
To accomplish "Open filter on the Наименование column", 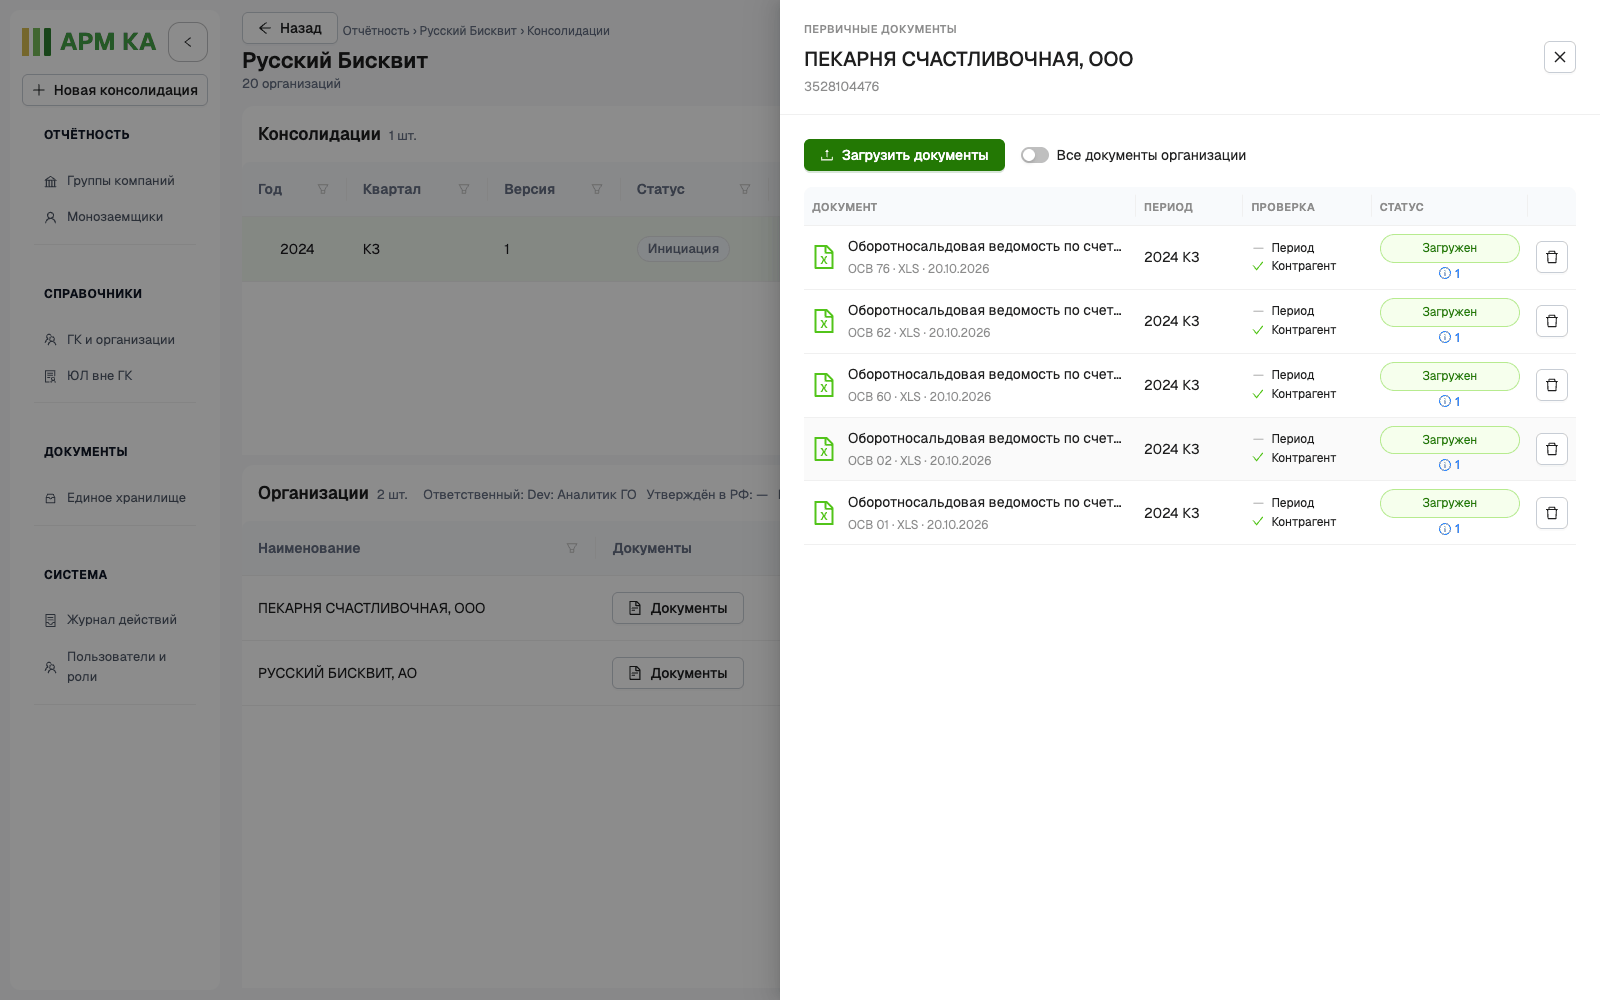I will [x=572, y=548].
